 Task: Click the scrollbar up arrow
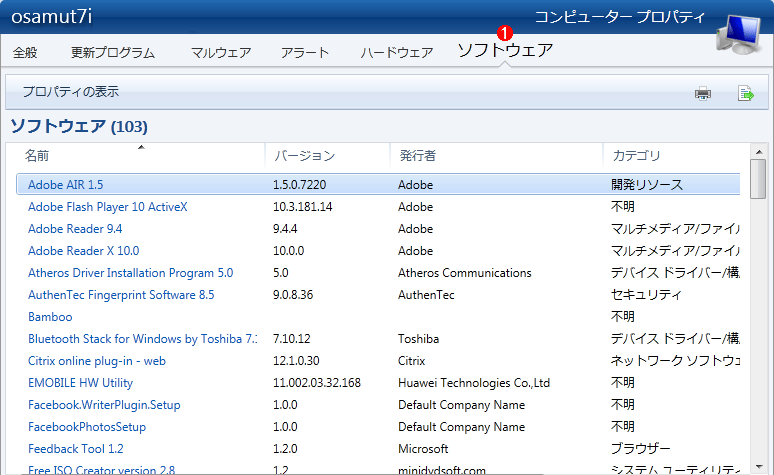(759, 151)
